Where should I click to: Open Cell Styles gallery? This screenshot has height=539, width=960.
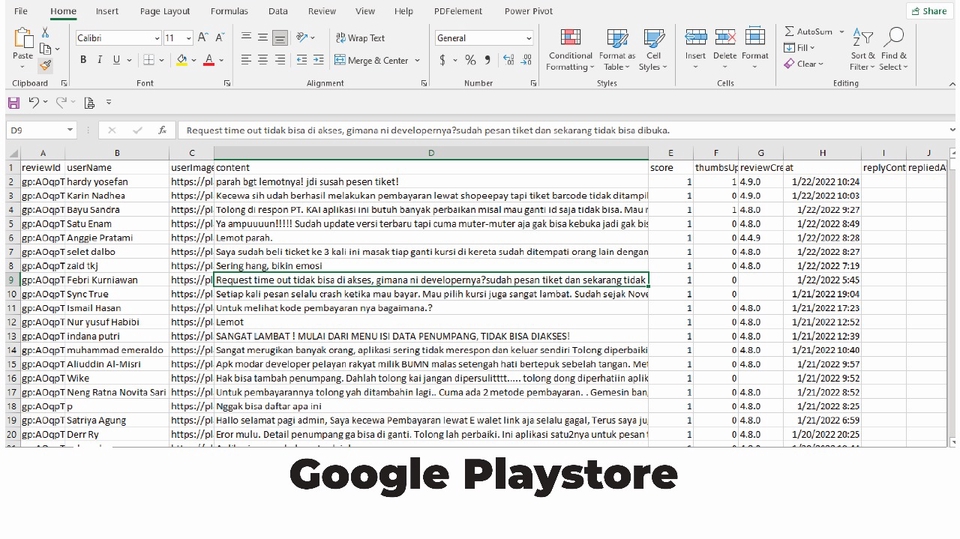tap(653, 50)
